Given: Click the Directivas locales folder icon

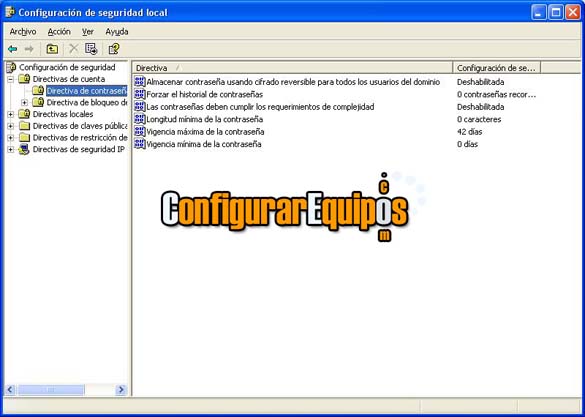Looking at the screenshot, I should (24, 114).
